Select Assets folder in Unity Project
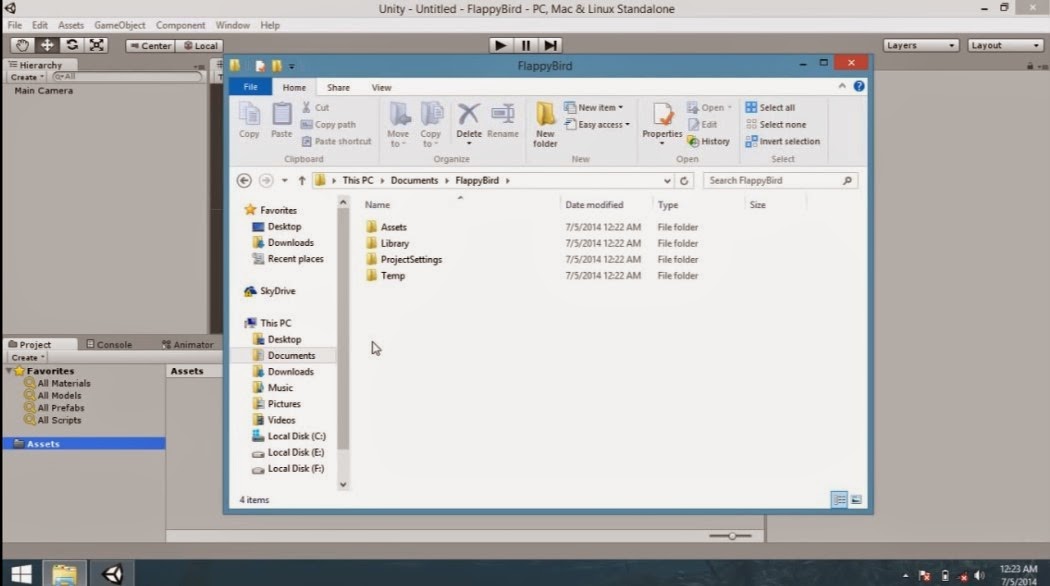1050x586 pixels. click(x=84, y=443)
